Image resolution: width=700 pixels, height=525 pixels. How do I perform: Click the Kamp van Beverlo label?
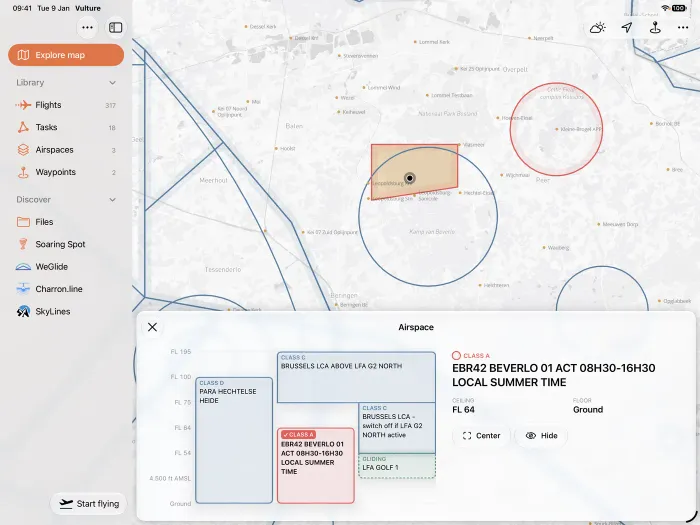click(x=432, y=232)
